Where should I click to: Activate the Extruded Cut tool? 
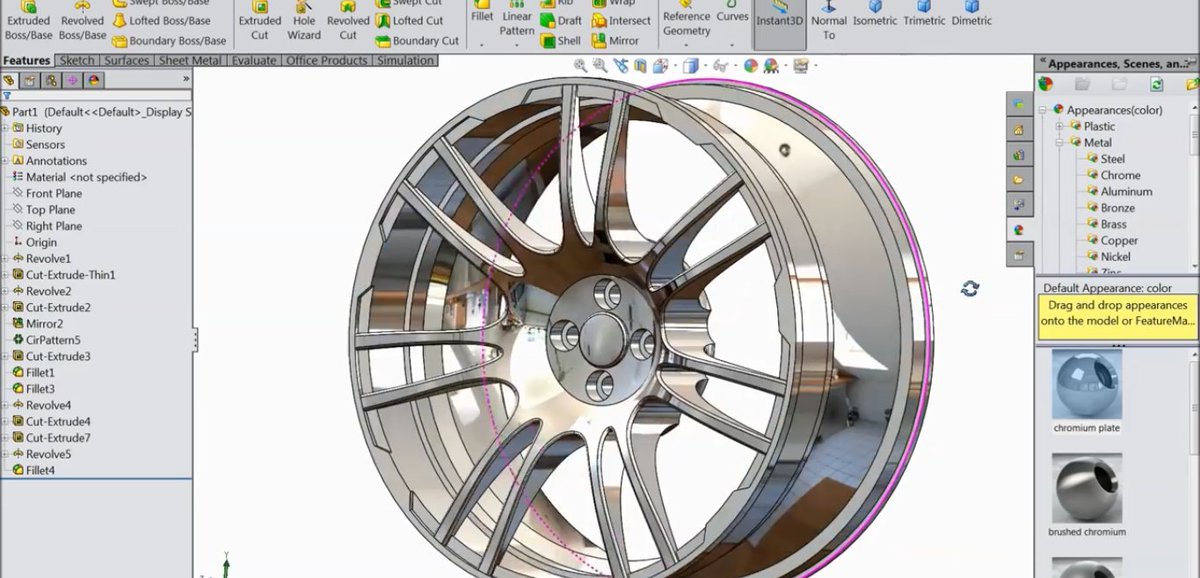point(260,22)
